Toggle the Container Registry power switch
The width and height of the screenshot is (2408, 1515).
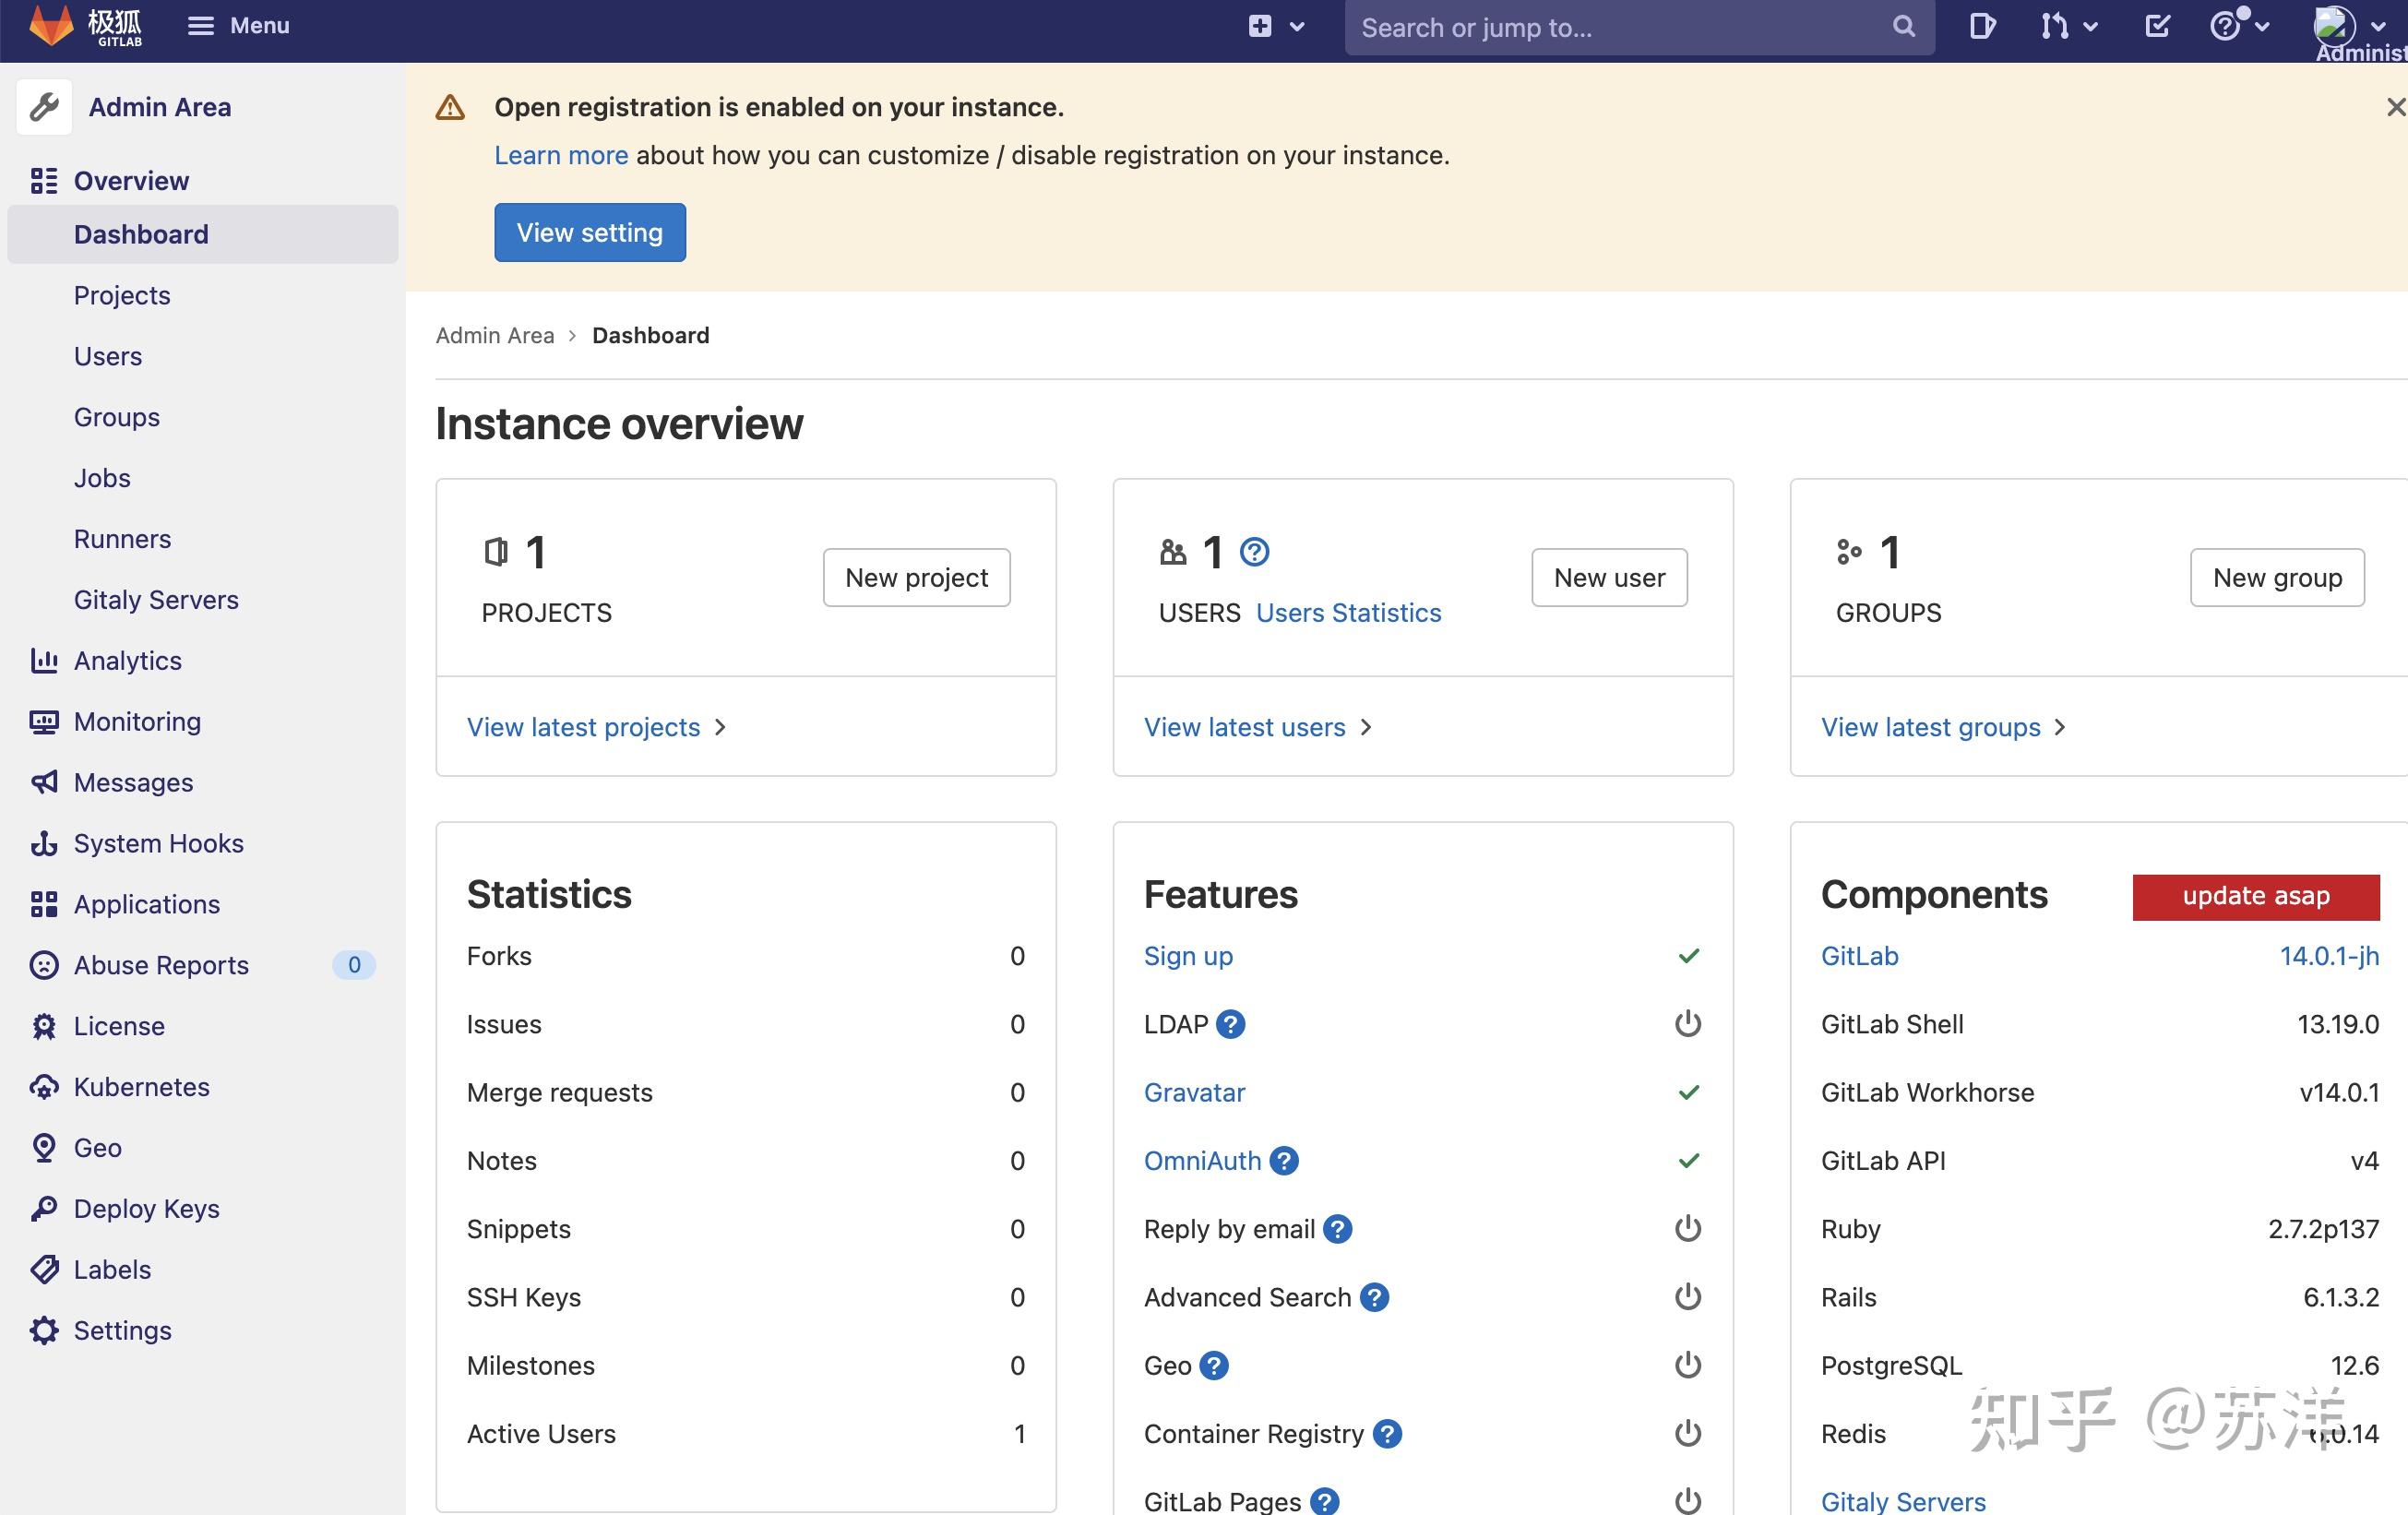[x=1687, y=1433]
